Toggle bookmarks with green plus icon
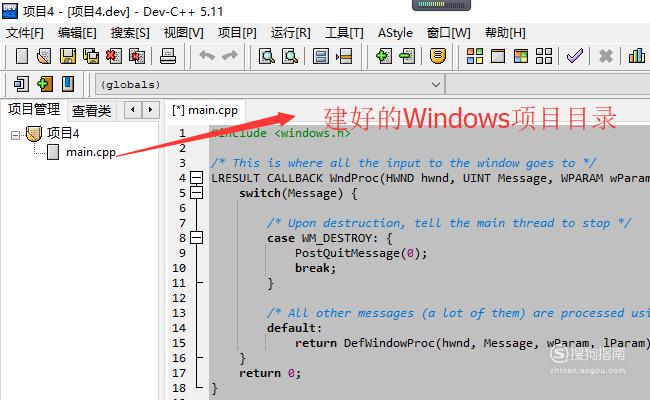The image size is (650, 400). (44, 84)
